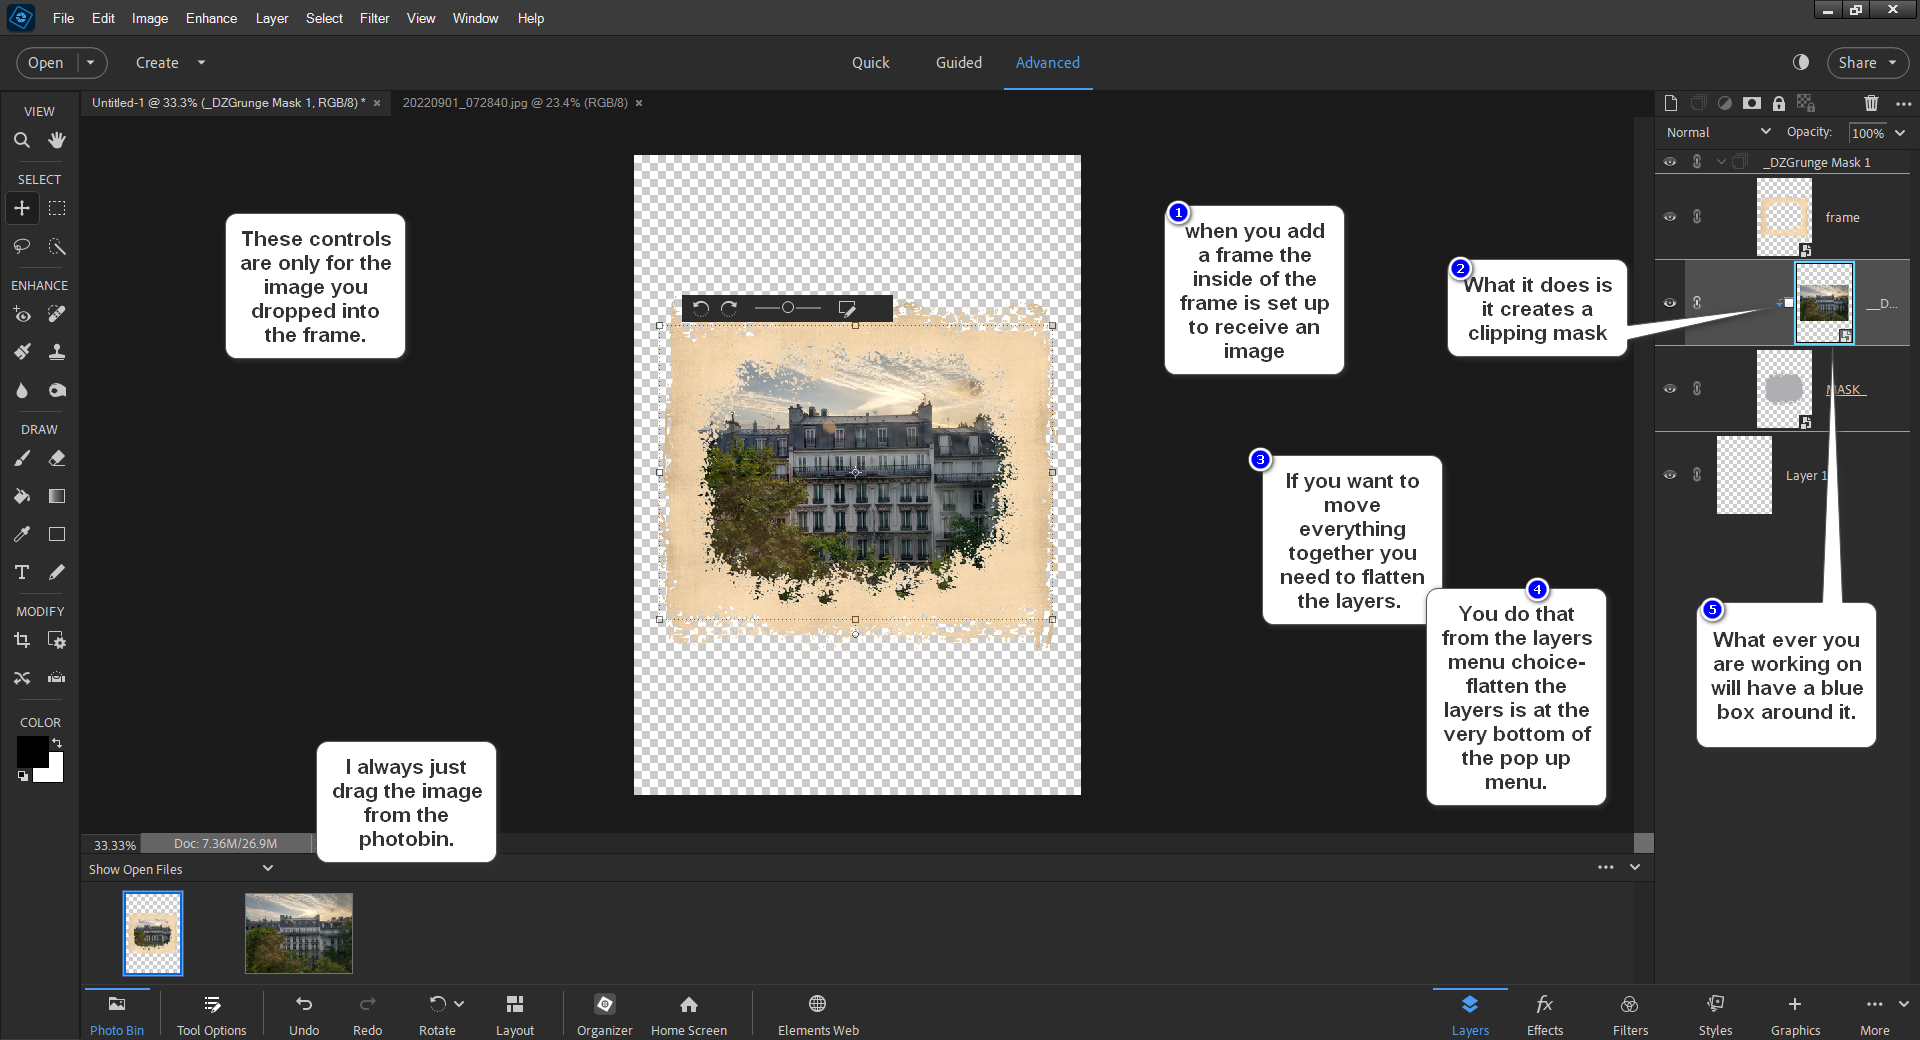Click the Create button
The image size is (1920, 1040).
point(157,62)
